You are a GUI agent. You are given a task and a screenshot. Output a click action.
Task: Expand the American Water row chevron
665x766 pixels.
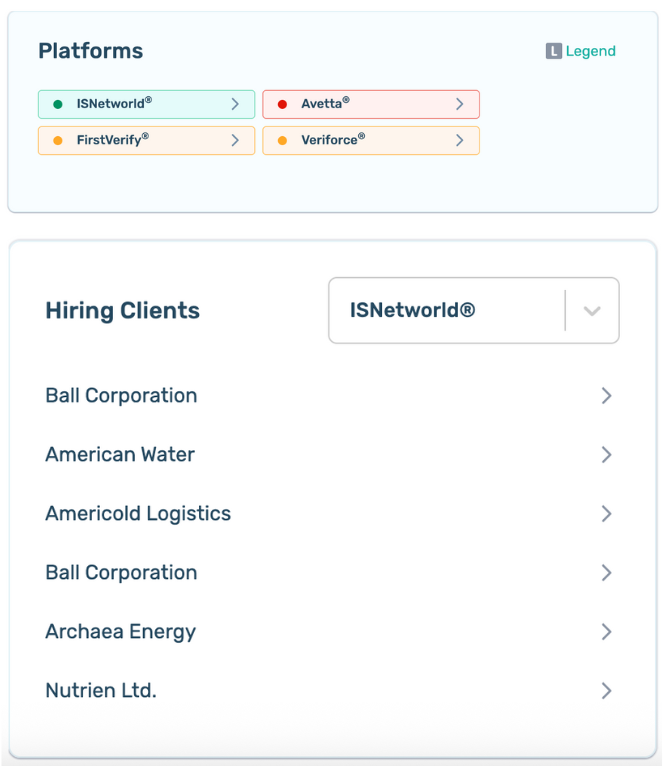coord(606,455)
